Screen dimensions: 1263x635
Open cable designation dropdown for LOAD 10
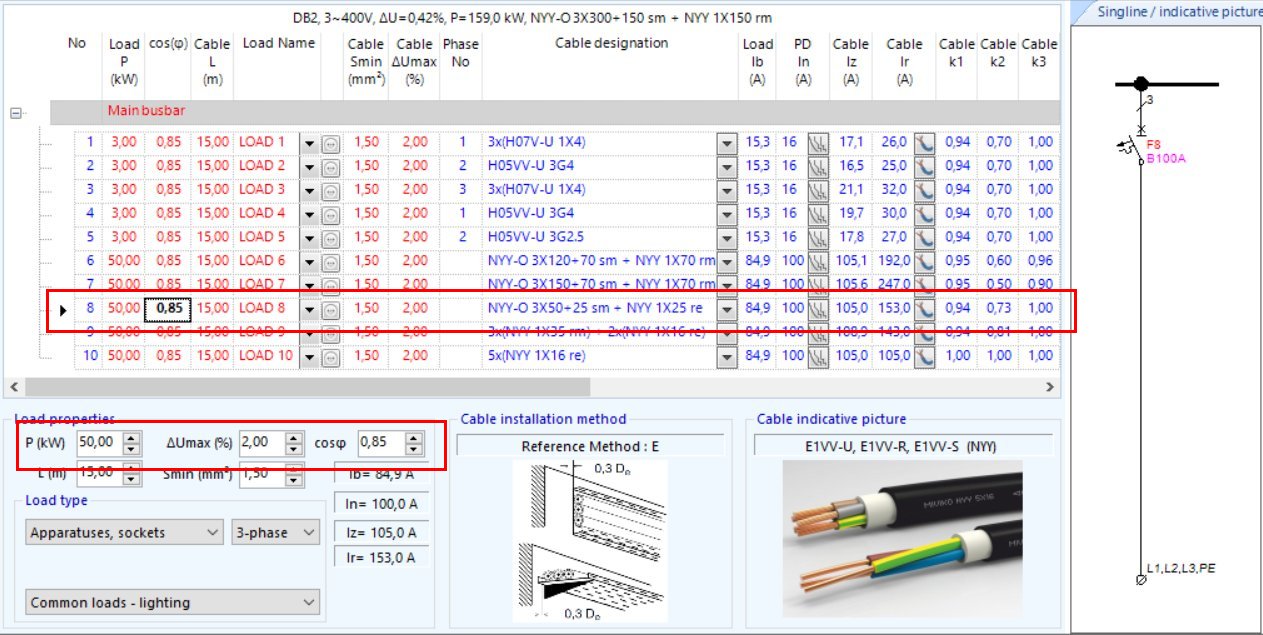click(727, 356)
